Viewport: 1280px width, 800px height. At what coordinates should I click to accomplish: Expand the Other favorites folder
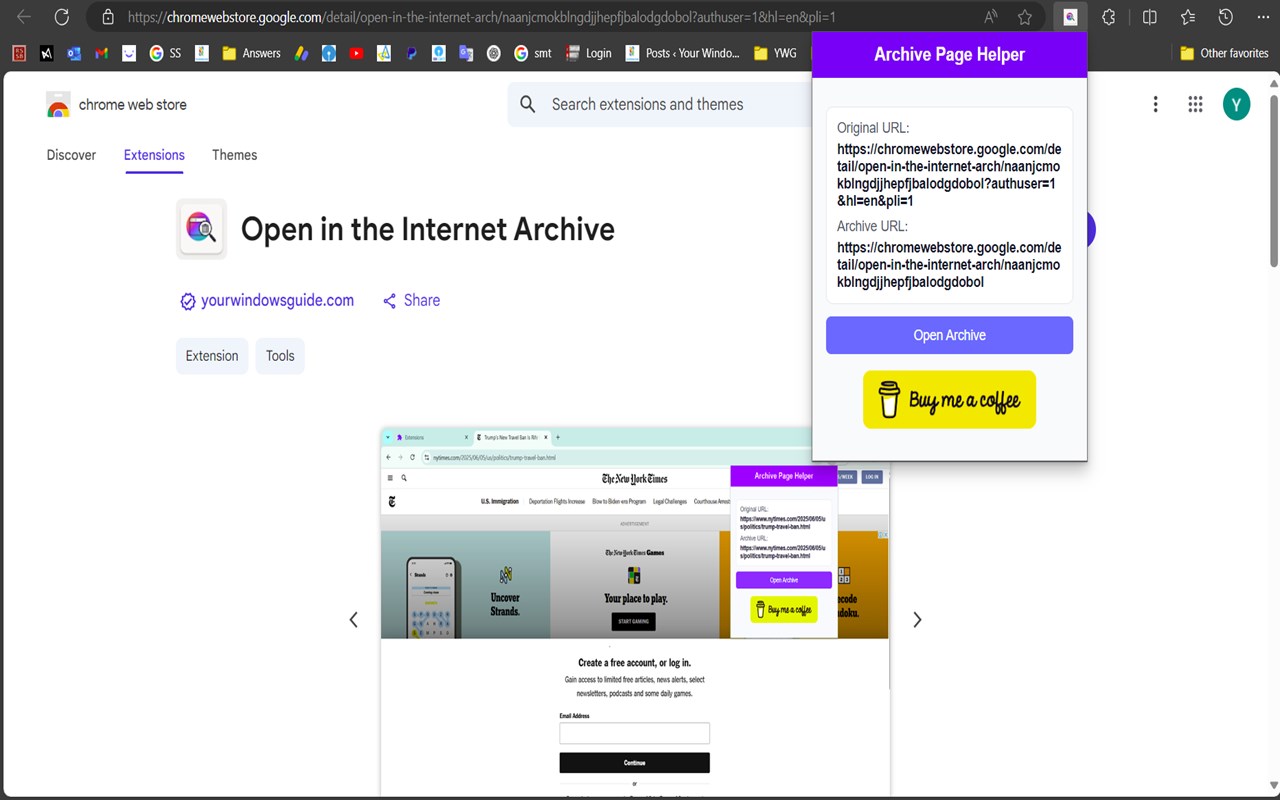pyautogui.click(x=1224, y=53)
